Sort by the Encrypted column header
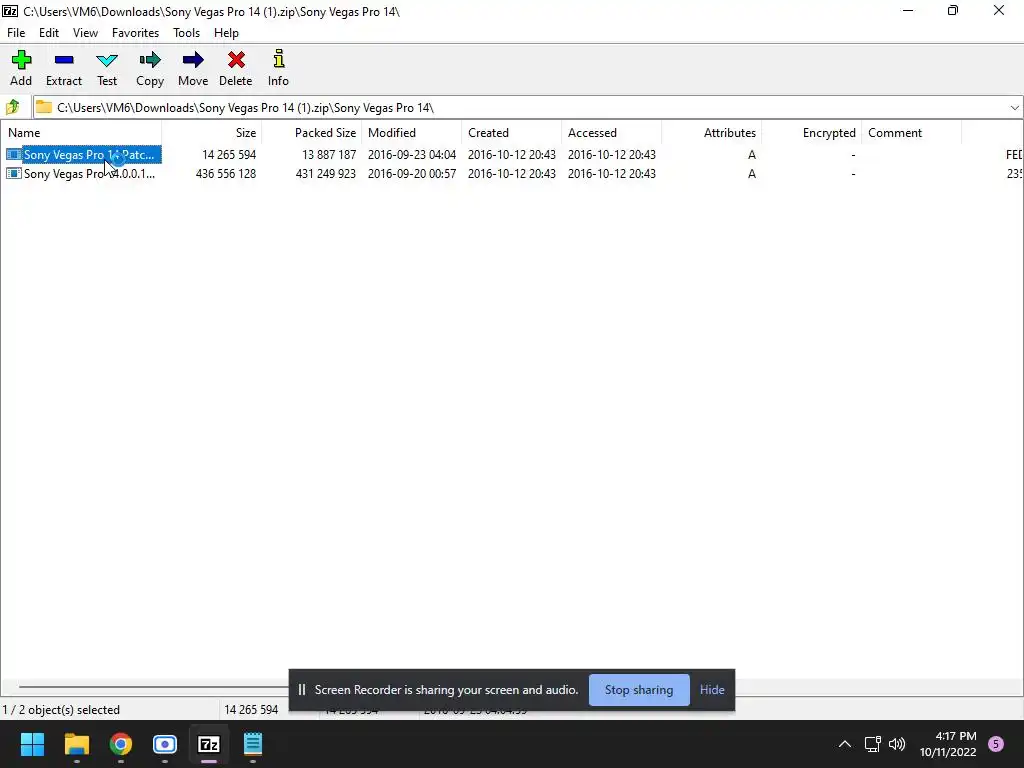 pyautogui.click(x=811, y=133)
